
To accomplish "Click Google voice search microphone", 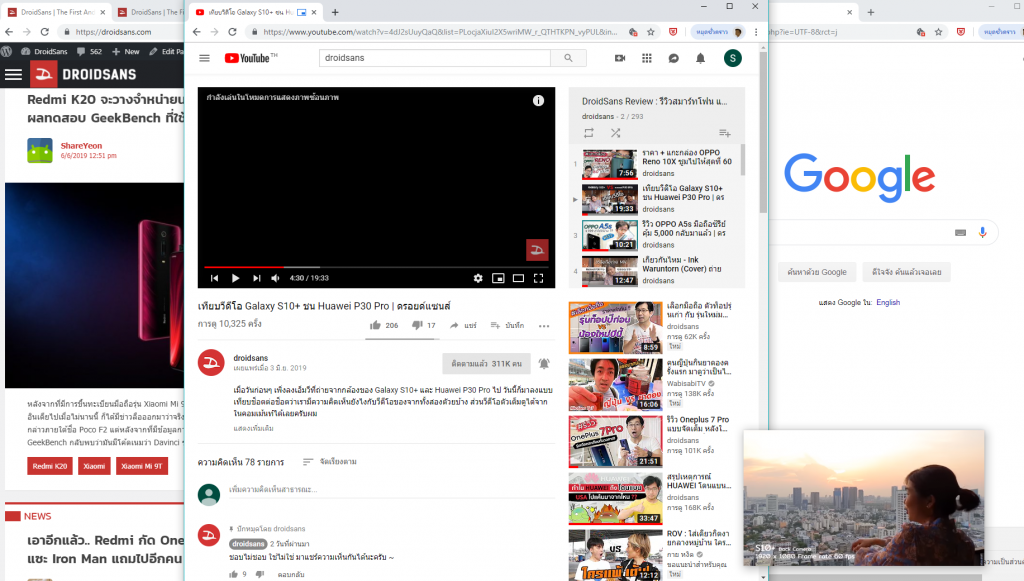I will [982, 232].
